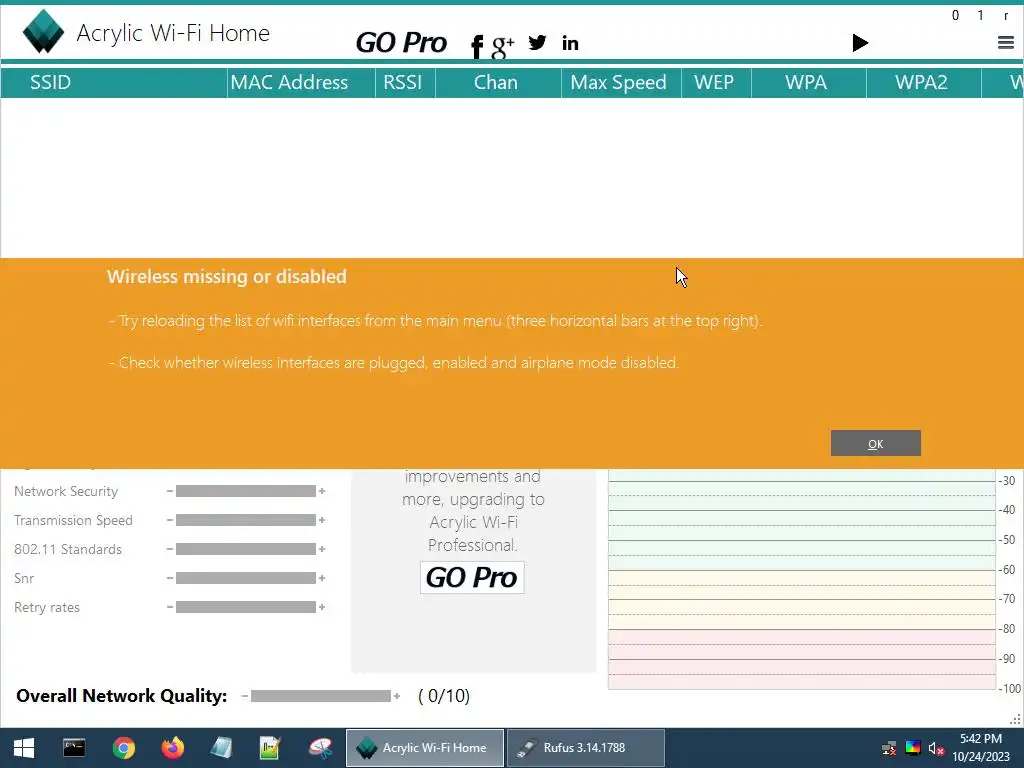Click the Retry rates label

pos(47,607)
